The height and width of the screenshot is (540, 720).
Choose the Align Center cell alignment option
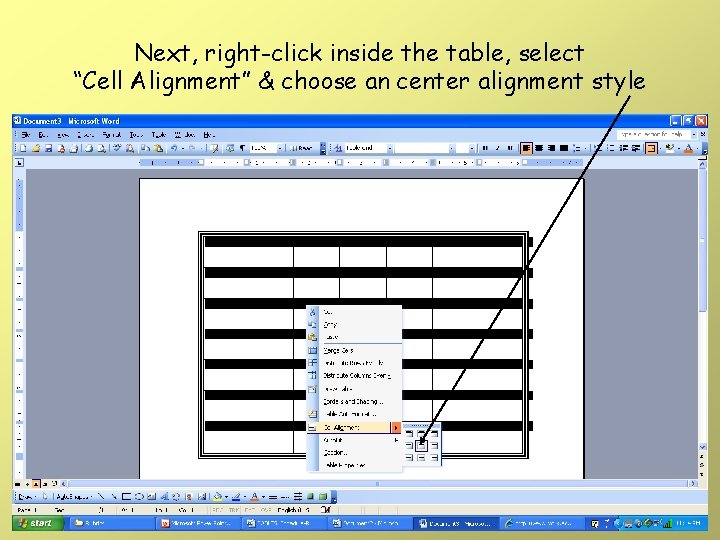422,445
